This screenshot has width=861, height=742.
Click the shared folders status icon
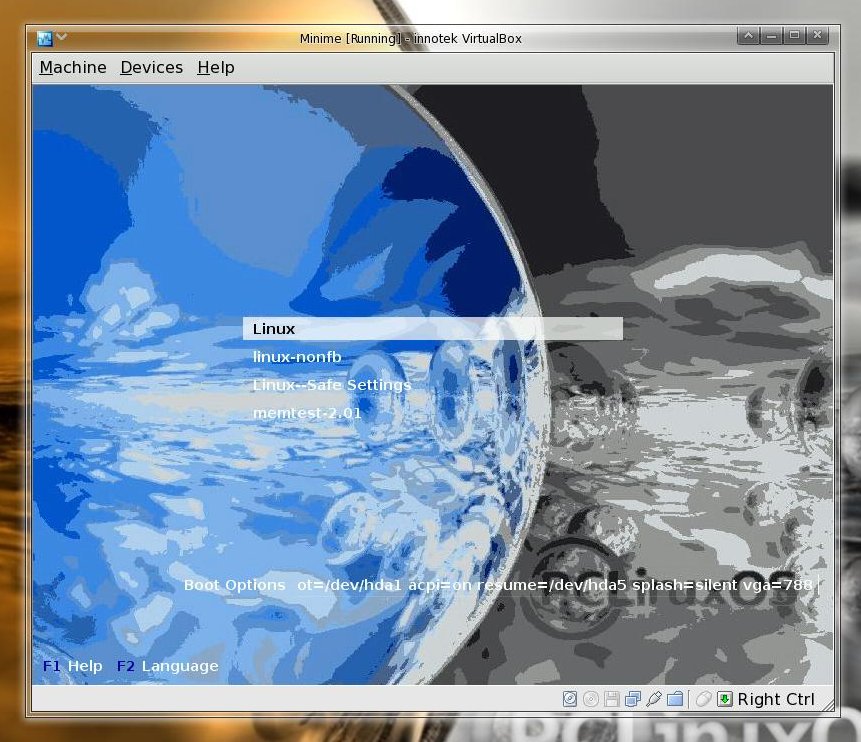pos(675,699)
